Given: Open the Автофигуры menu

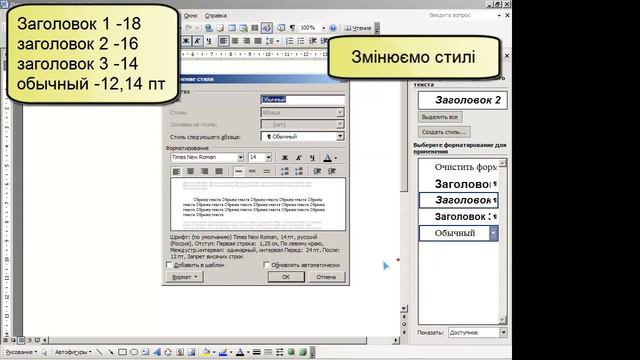Looking at the screenshot, I should (73, 352).
